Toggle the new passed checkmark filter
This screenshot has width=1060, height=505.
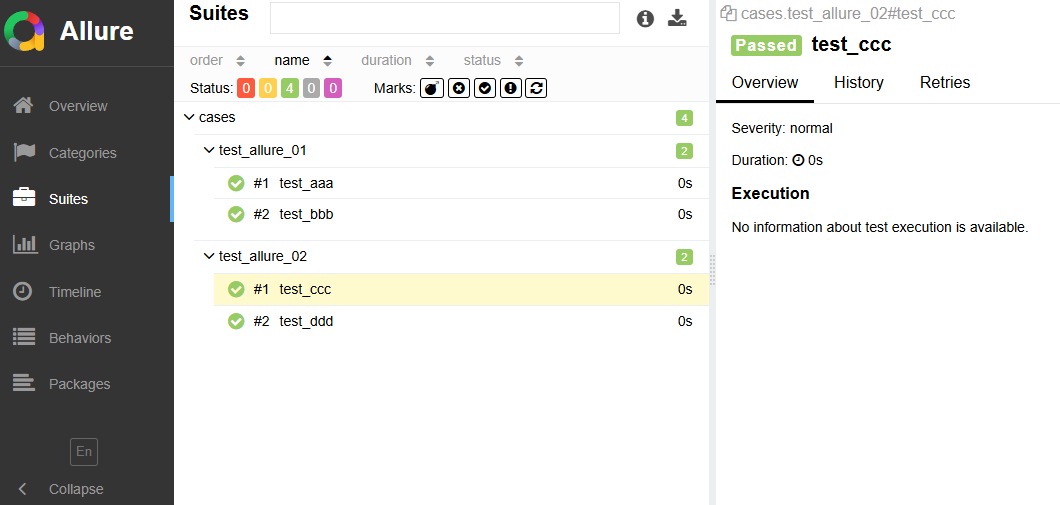pos(485,88)
